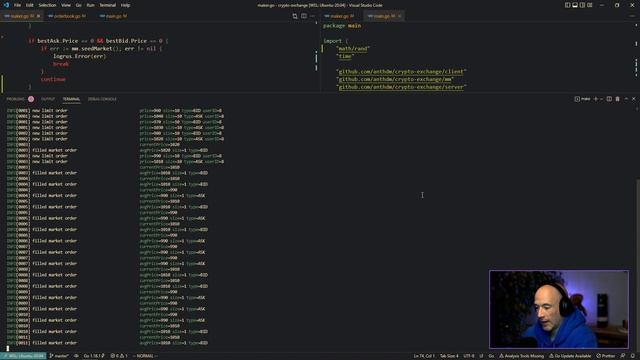
Task: Click the NORMAL vim mode indicator
Action: [145, 356]
